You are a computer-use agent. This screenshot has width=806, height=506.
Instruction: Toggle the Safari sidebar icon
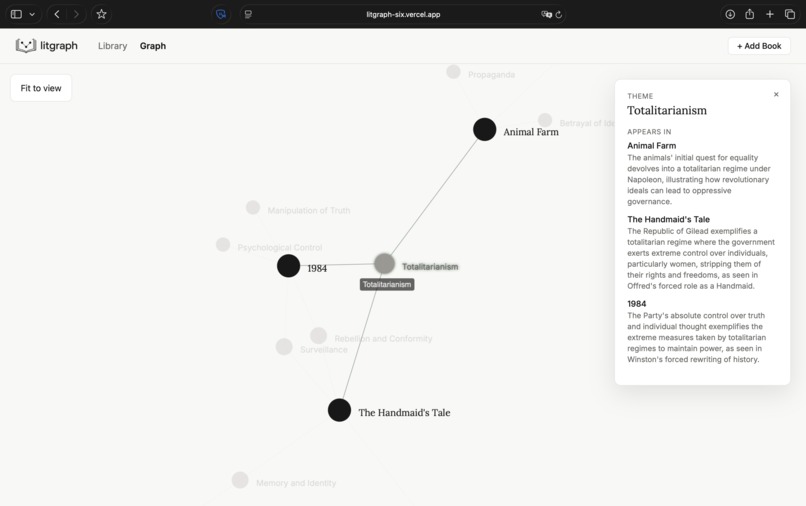16,14
